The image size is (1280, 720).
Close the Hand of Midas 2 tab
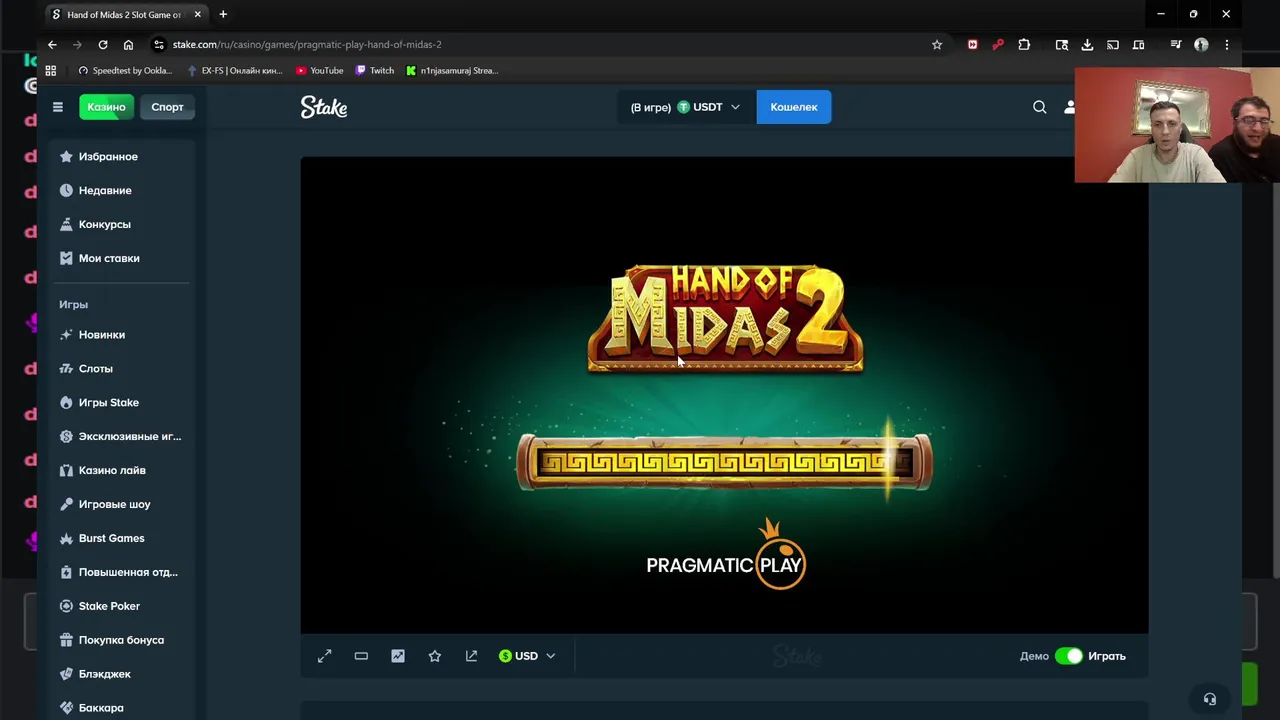(198, 15)
